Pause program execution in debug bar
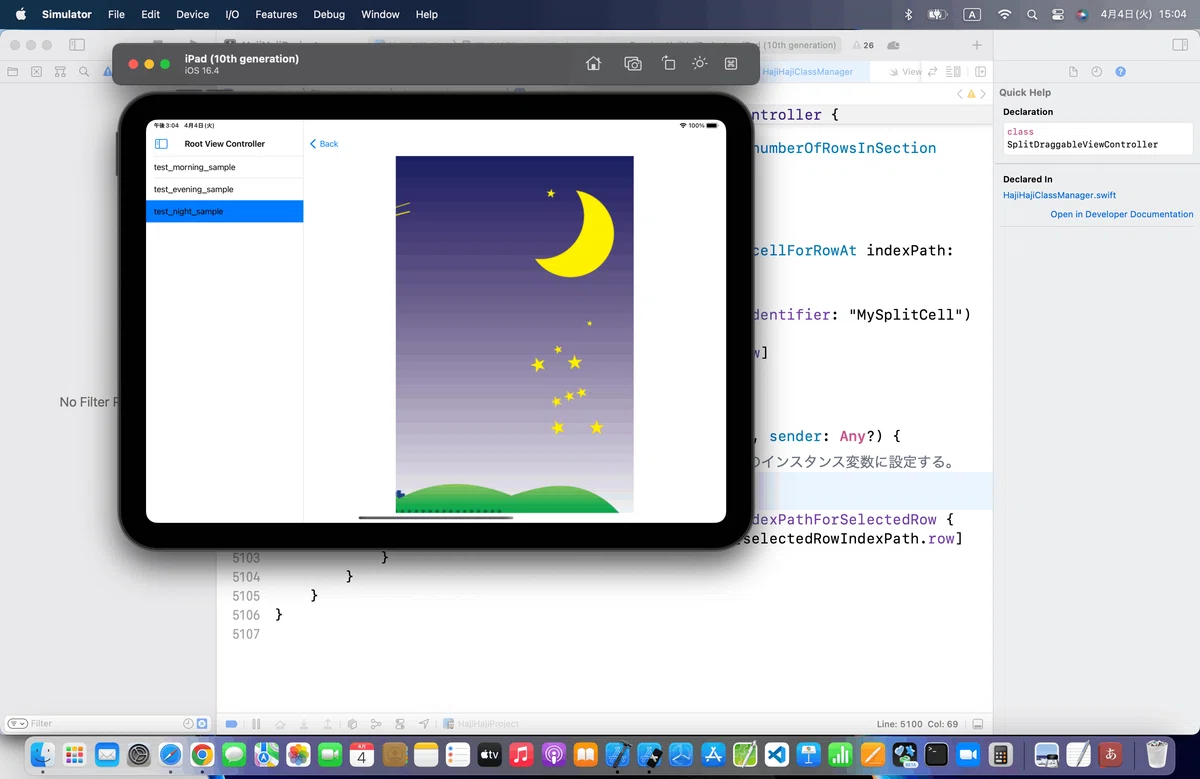The image size is (1200, 779). pos(256,724)
